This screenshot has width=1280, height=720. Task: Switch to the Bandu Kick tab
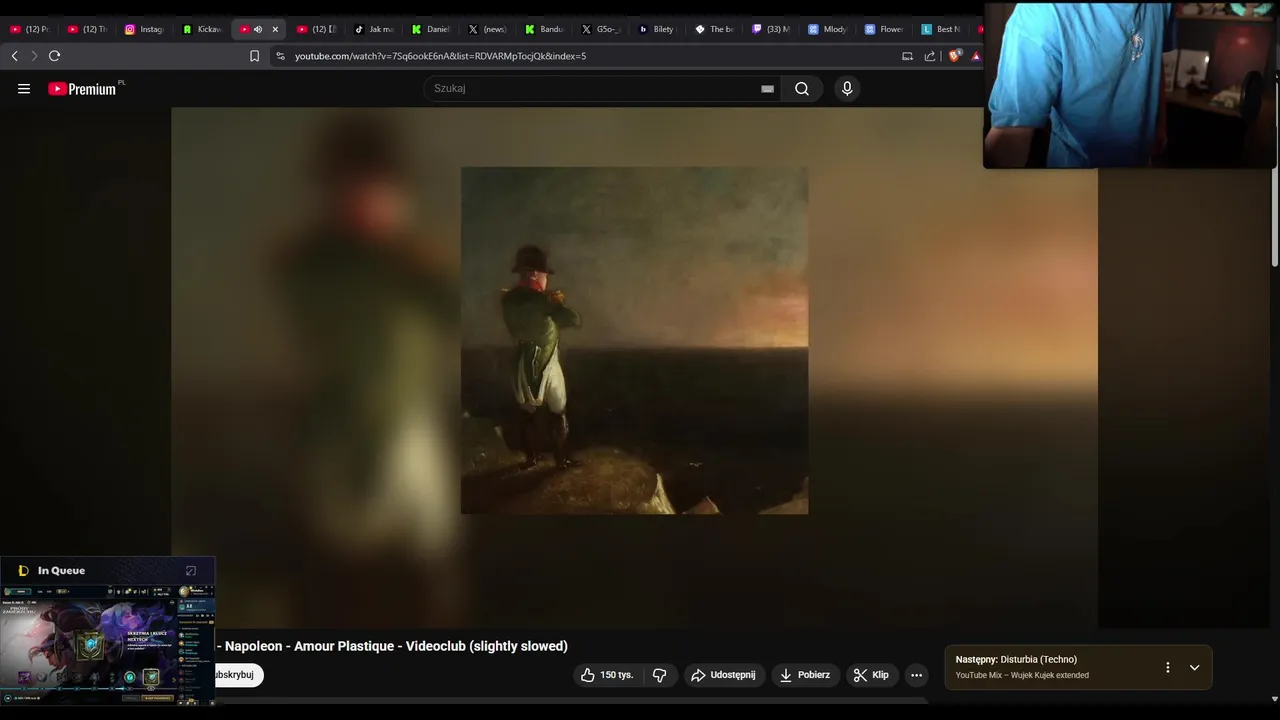tap(545, 29)
